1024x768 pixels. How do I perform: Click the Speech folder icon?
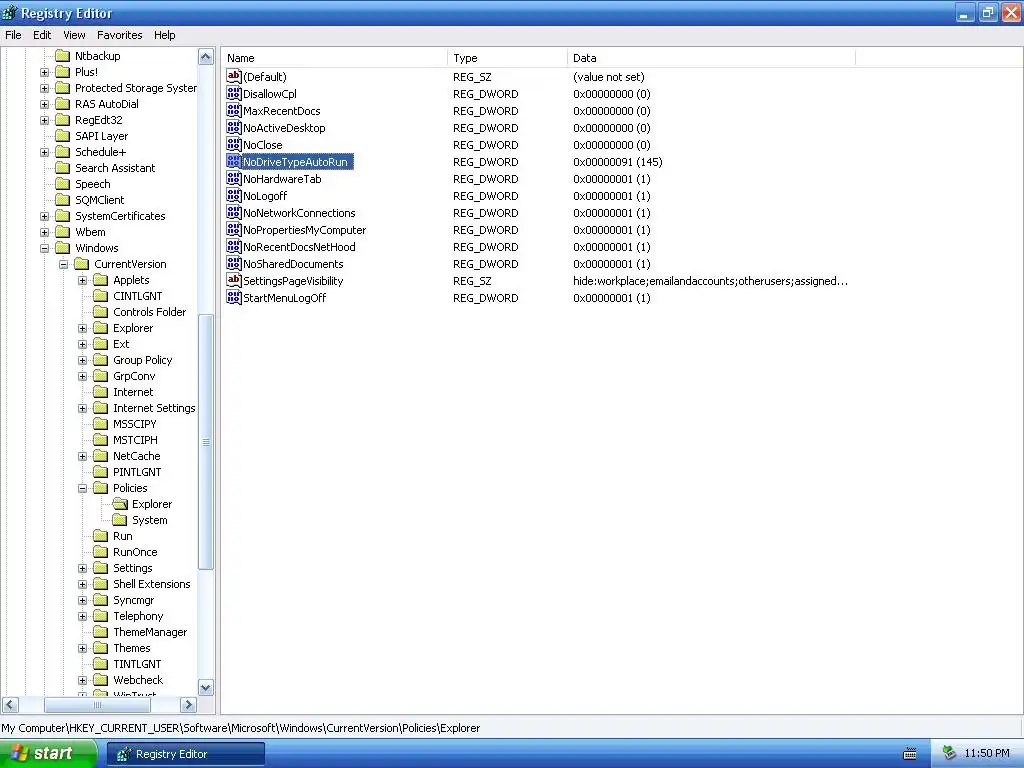[x=63, y=184]
